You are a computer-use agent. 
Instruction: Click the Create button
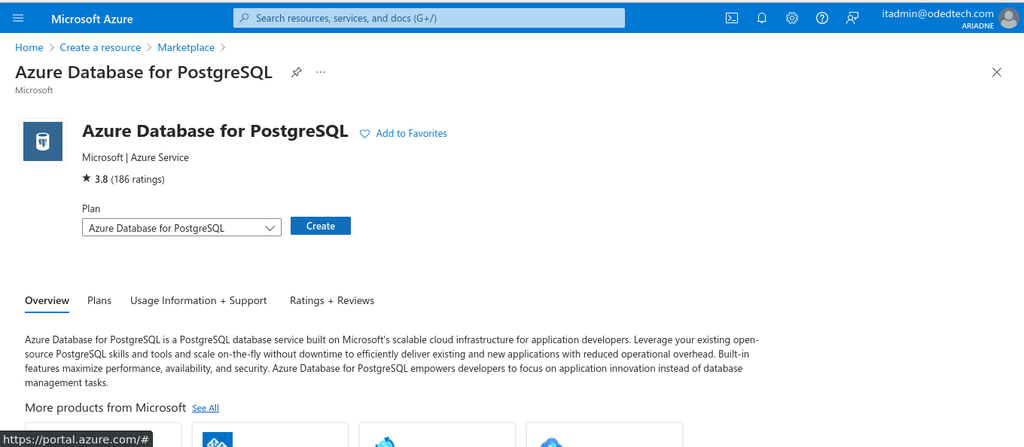tap(321, 226)
